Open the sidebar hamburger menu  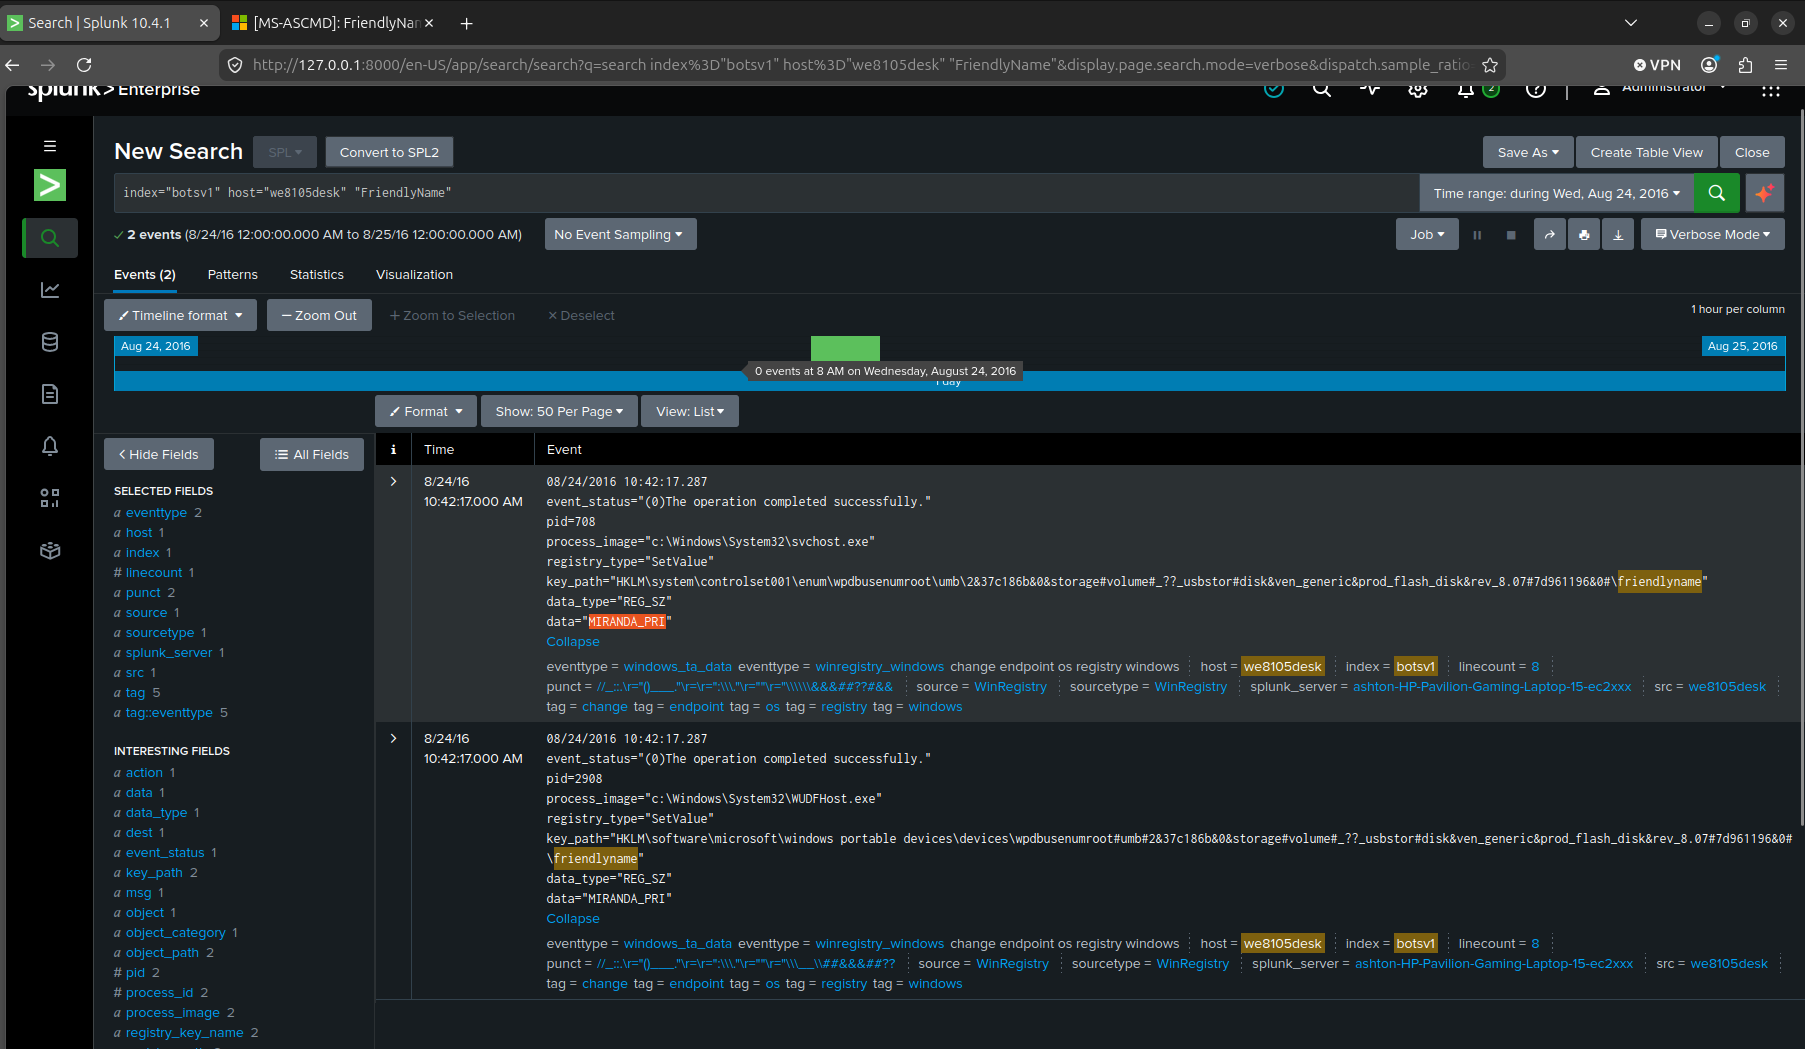[x=50, y=146]
